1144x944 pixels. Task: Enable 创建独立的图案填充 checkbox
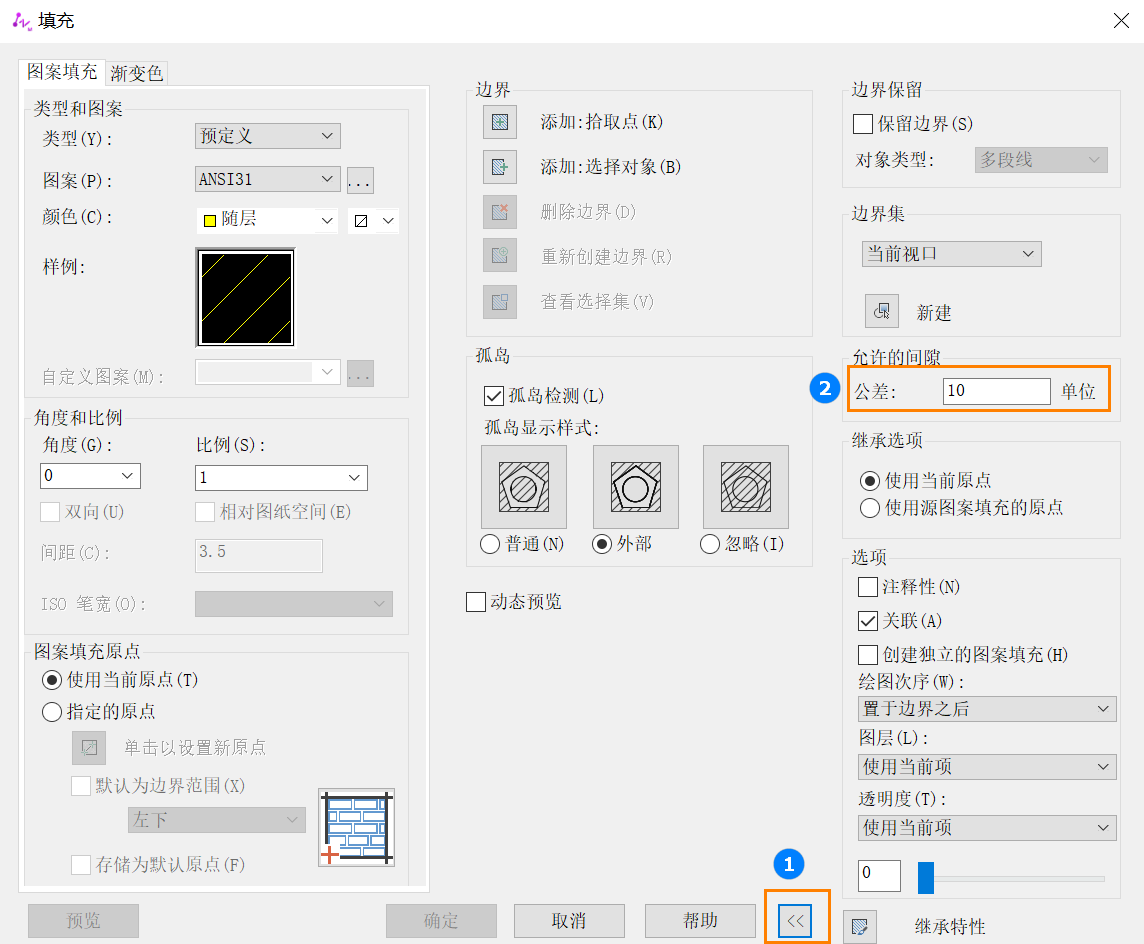point(868,654)
